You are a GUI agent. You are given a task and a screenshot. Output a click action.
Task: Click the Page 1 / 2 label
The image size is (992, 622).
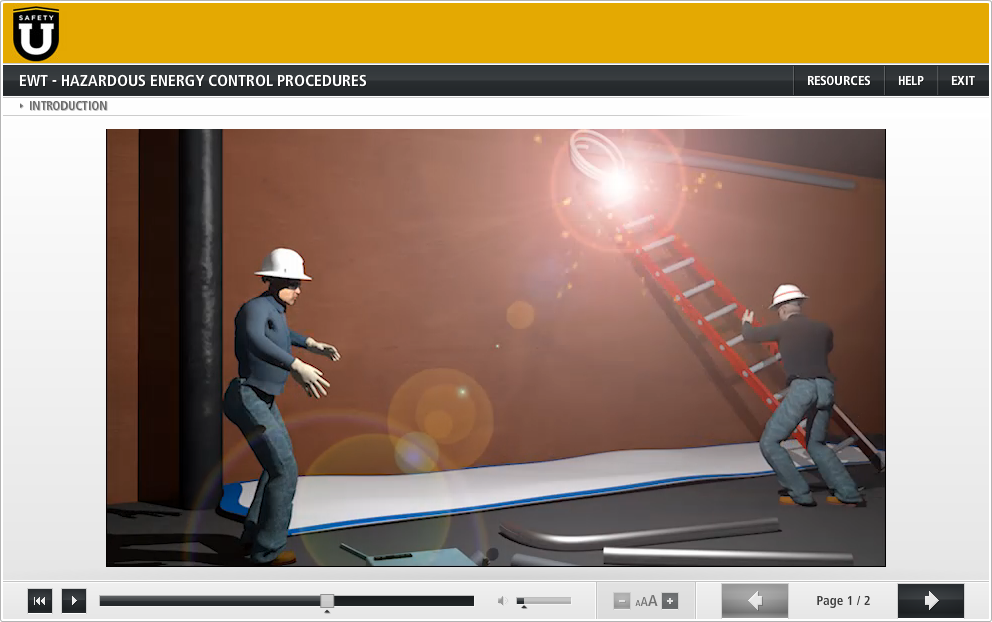point(842,600)
